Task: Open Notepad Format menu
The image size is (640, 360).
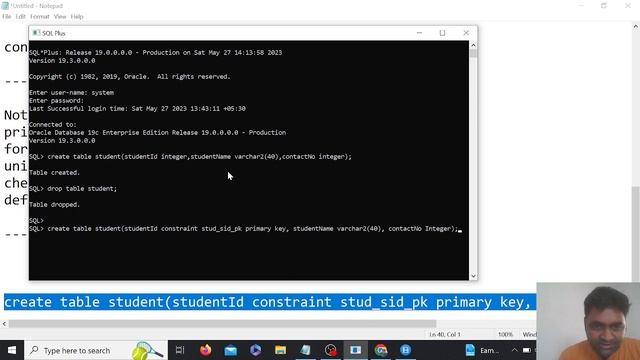Action: point(40,17)
